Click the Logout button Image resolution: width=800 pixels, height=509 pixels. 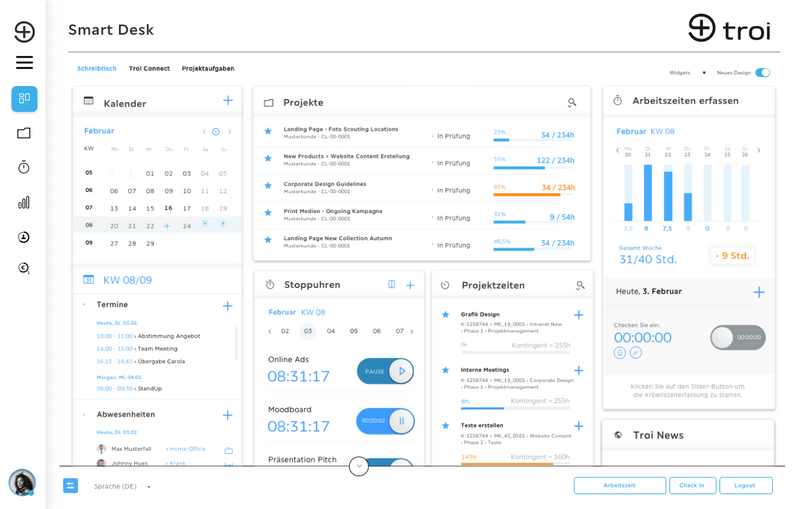pos(745,486)
